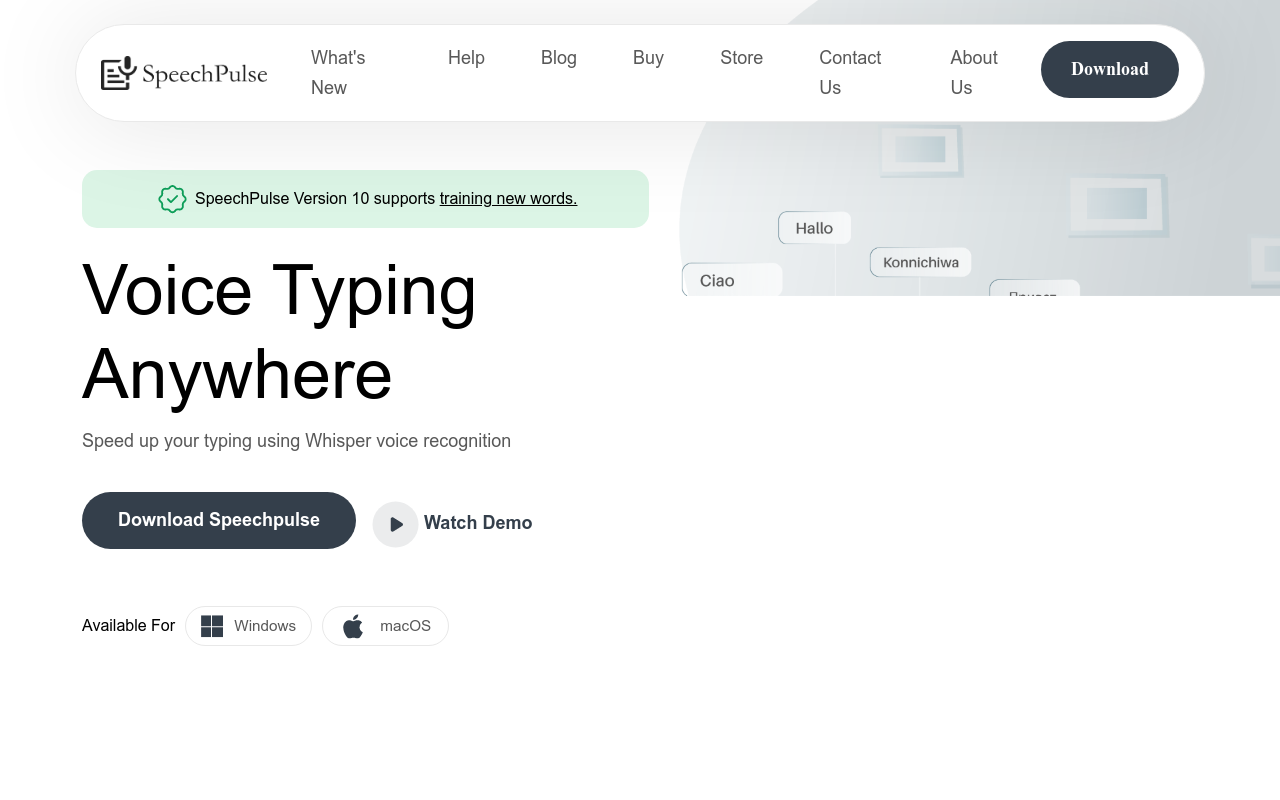Click the Watch Demo label
Viewport: 1280px width, 800px height.
pos(478,523)
